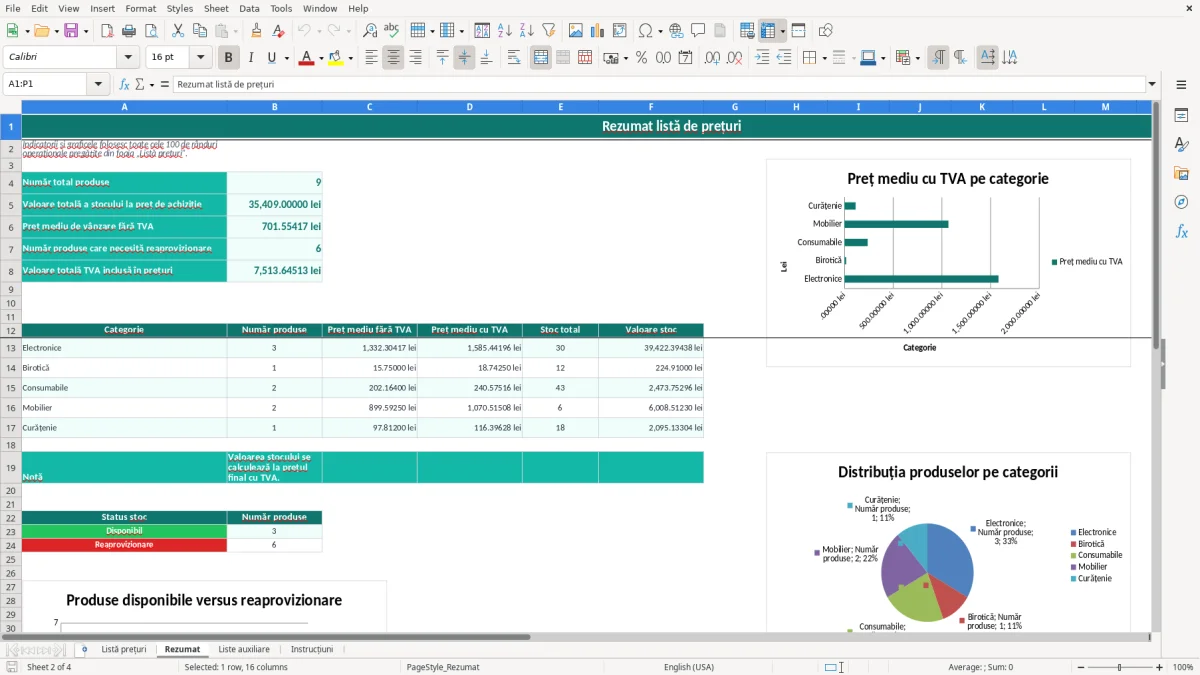Open the Data menu
Viewport: 1200px width, 675px height.
[249, 8]
